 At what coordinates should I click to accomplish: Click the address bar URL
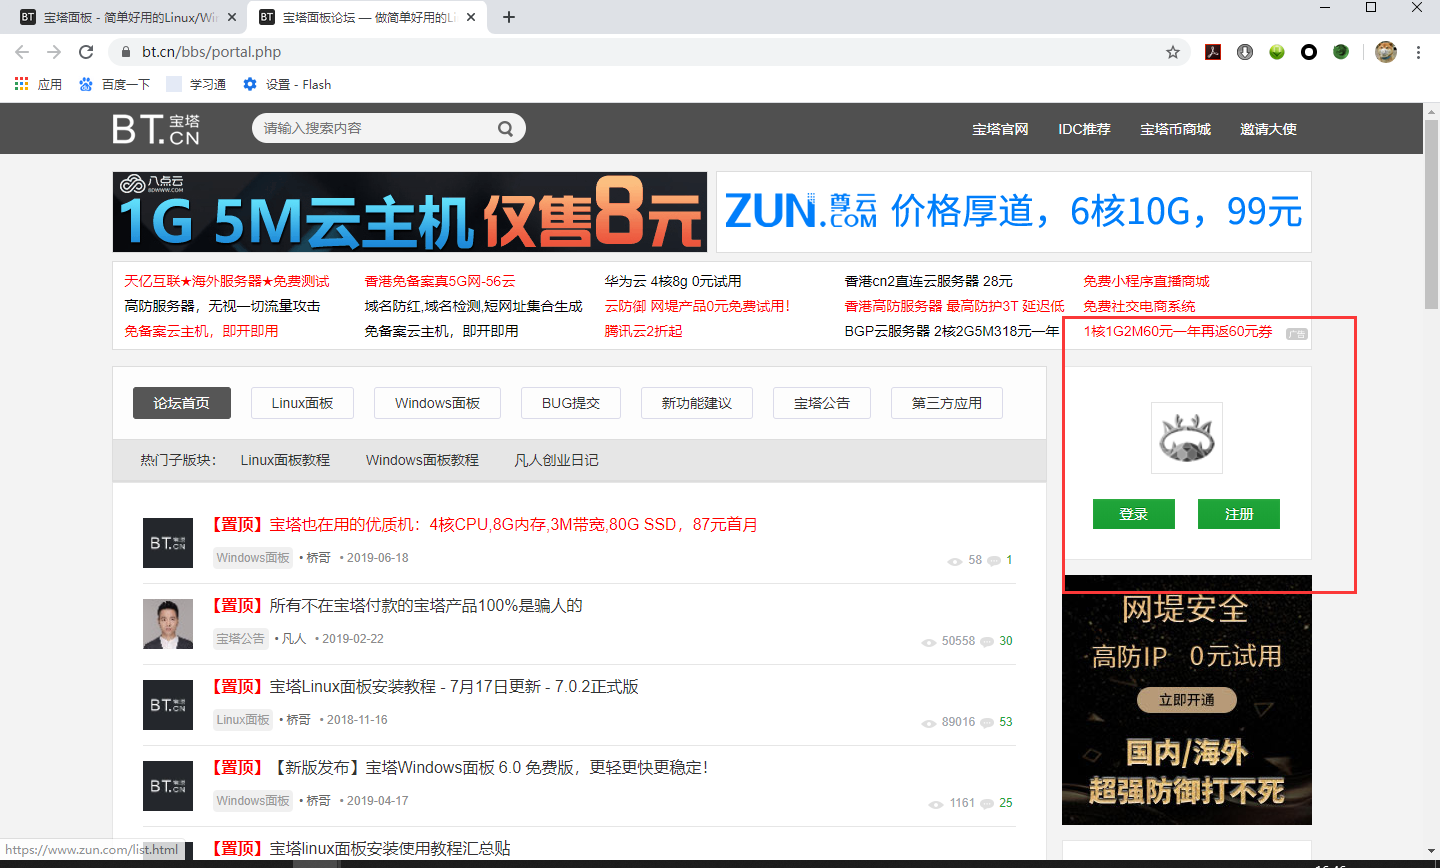[211, 52]
